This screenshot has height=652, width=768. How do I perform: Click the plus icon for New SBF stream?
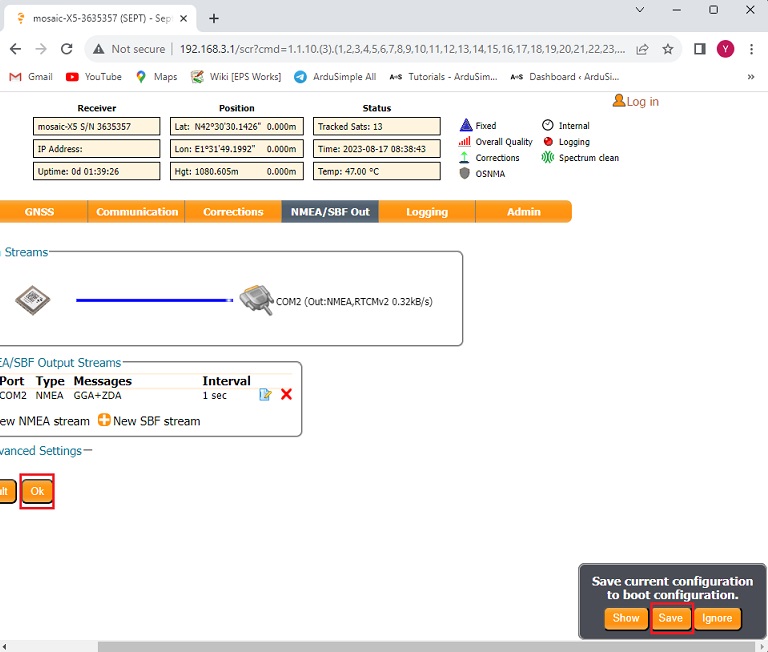pos(104,421)
